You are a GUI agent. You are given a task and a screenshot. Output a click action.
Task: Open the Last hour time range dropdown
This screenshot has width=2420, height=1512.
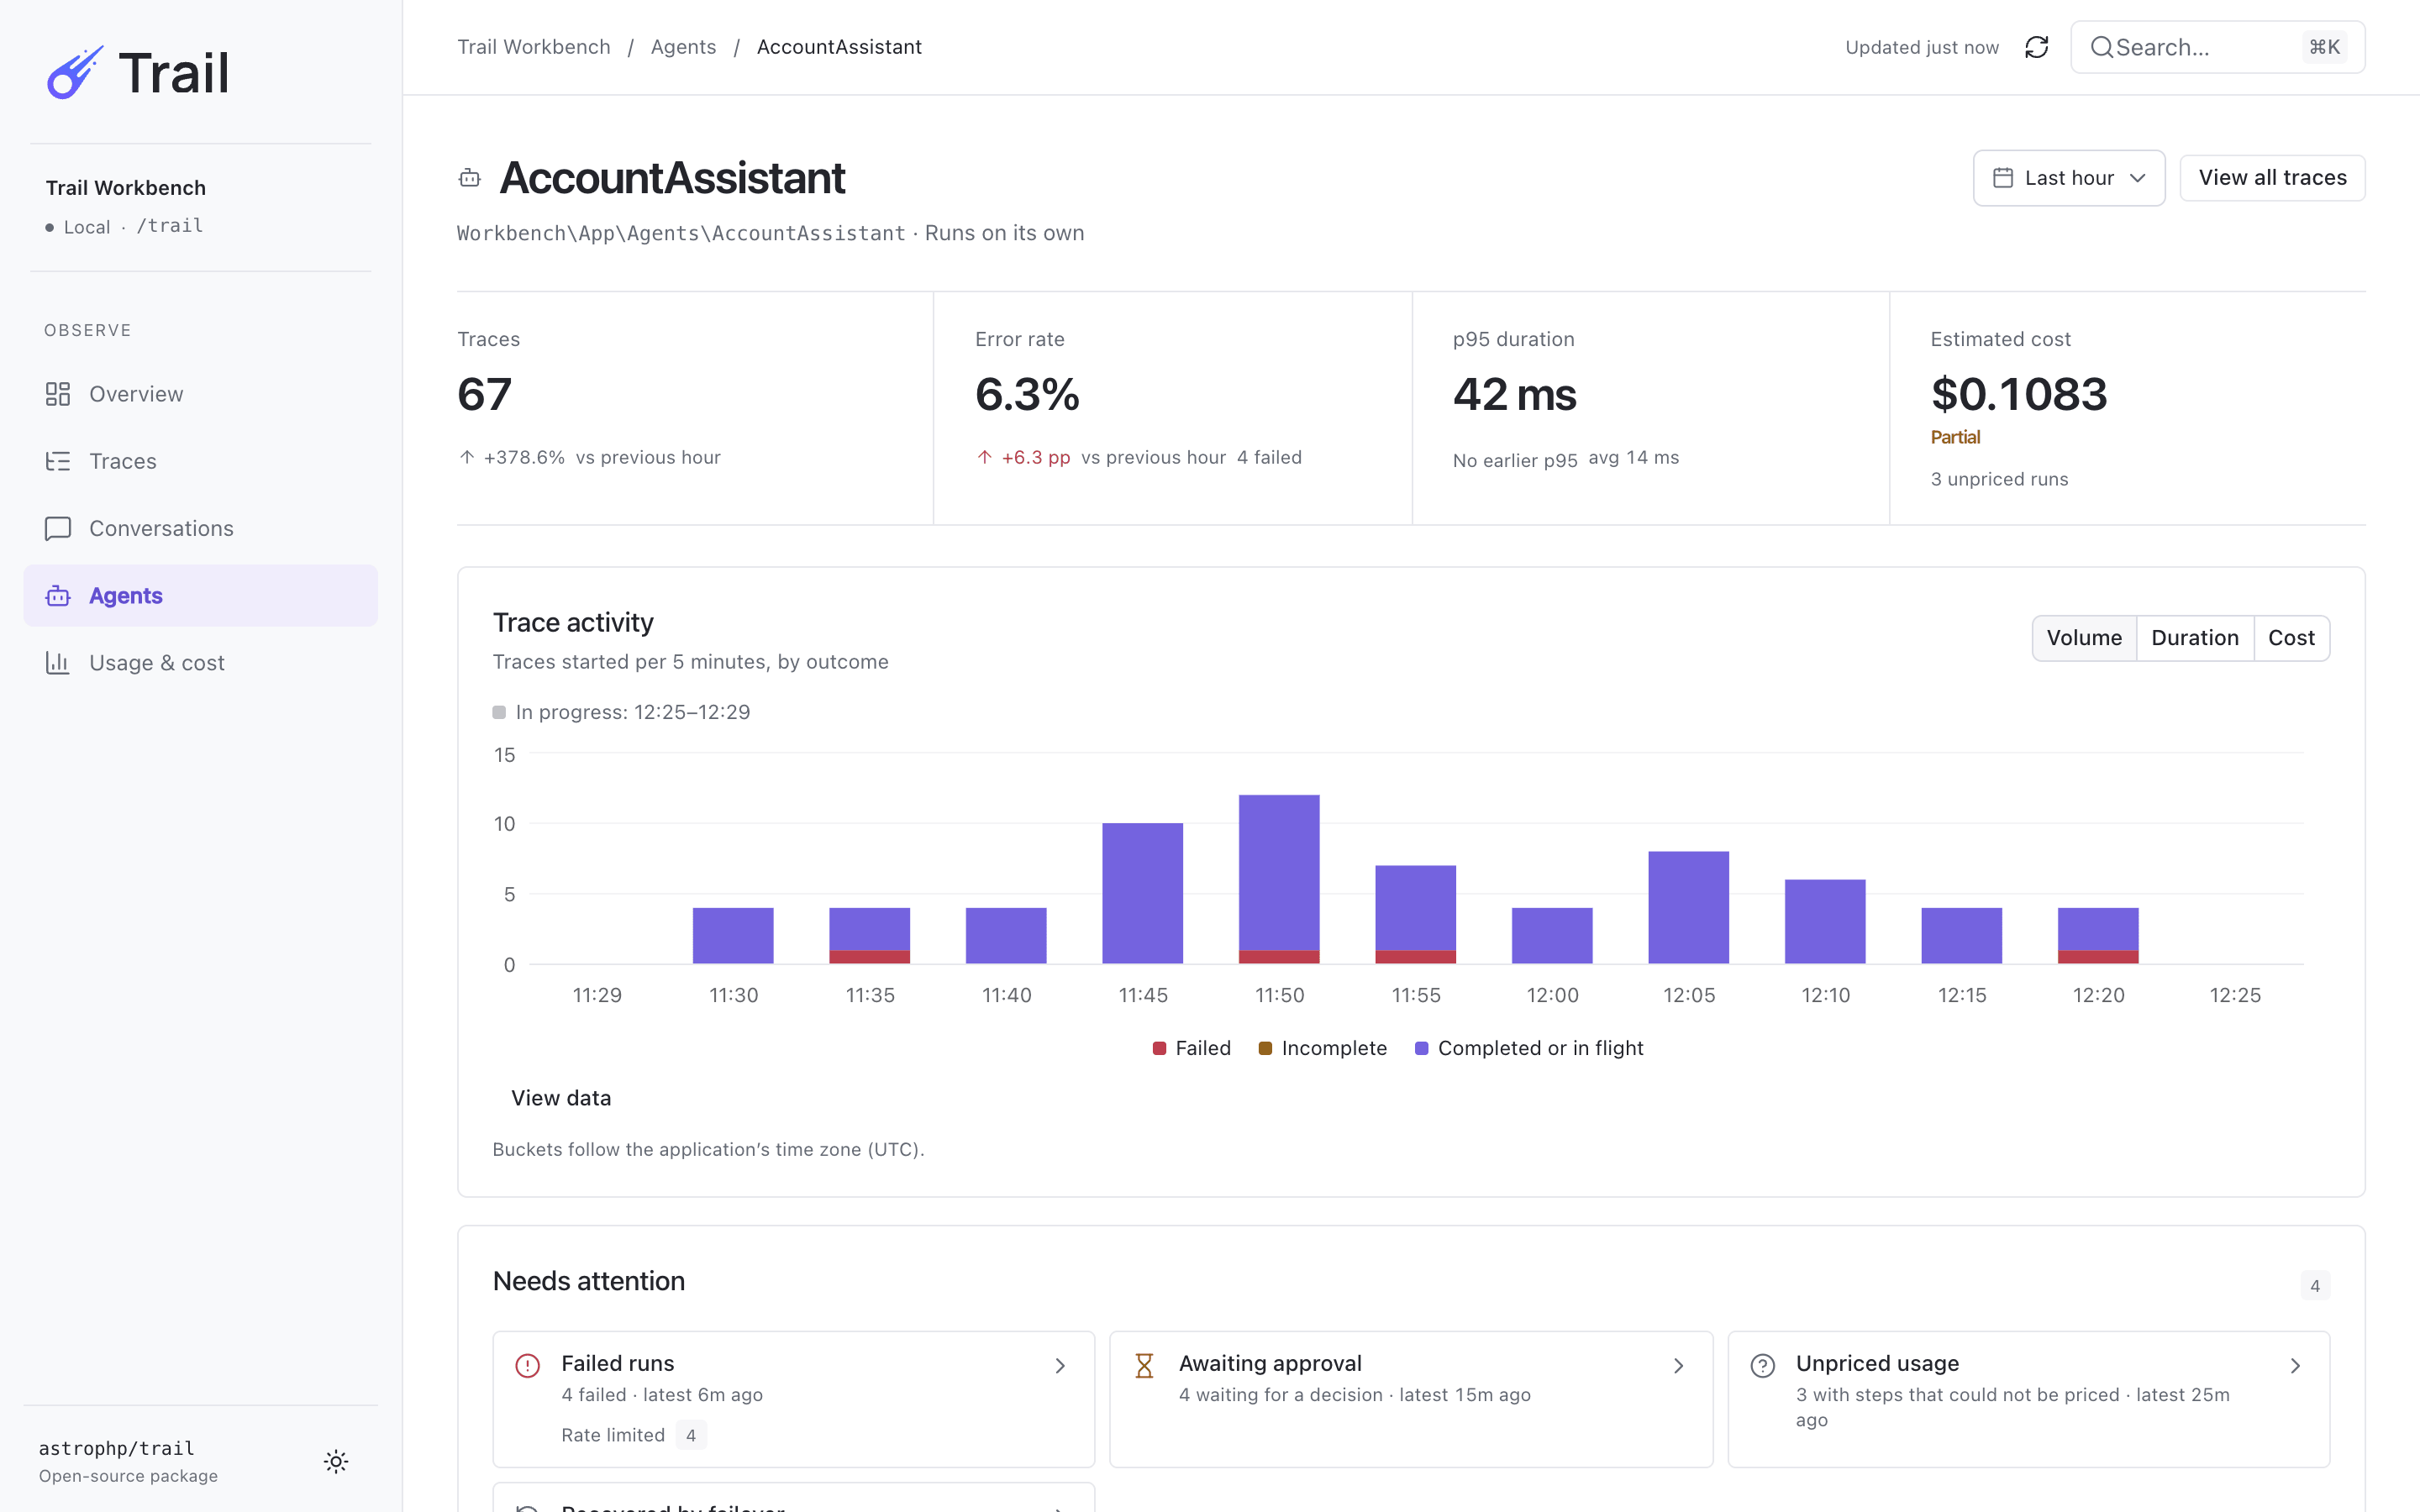(x=2068, y=178)
